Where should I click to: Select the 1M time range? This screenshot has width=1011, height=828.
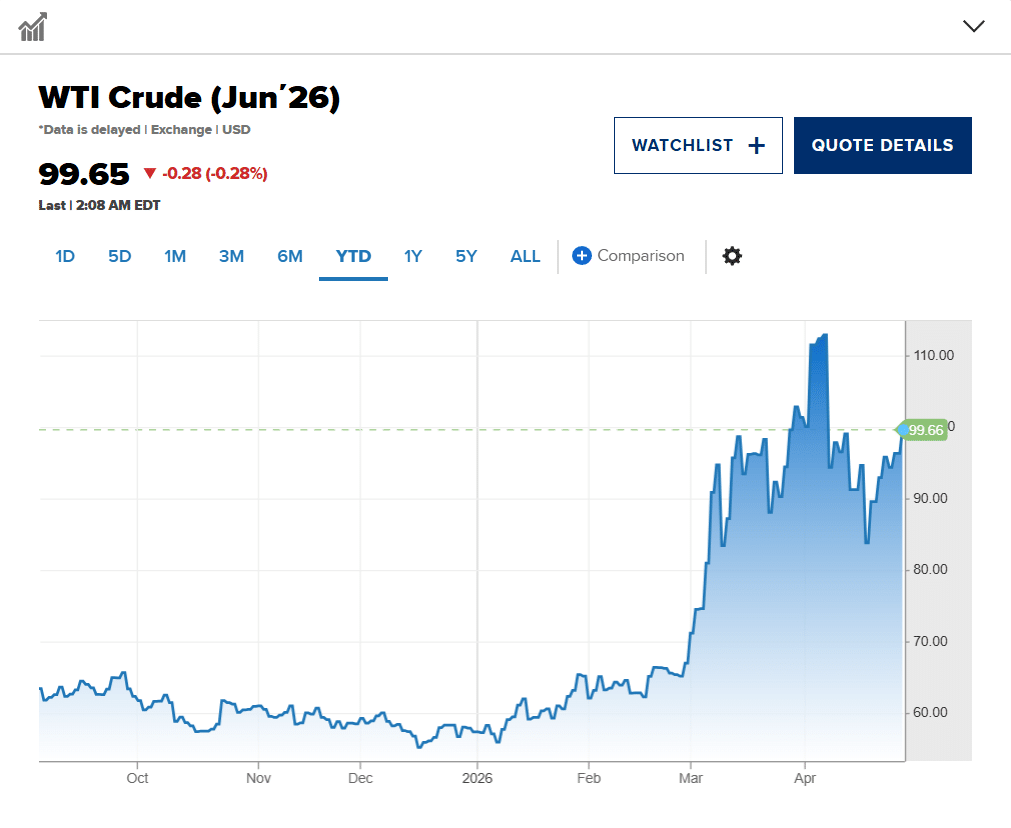coord(175,256)
